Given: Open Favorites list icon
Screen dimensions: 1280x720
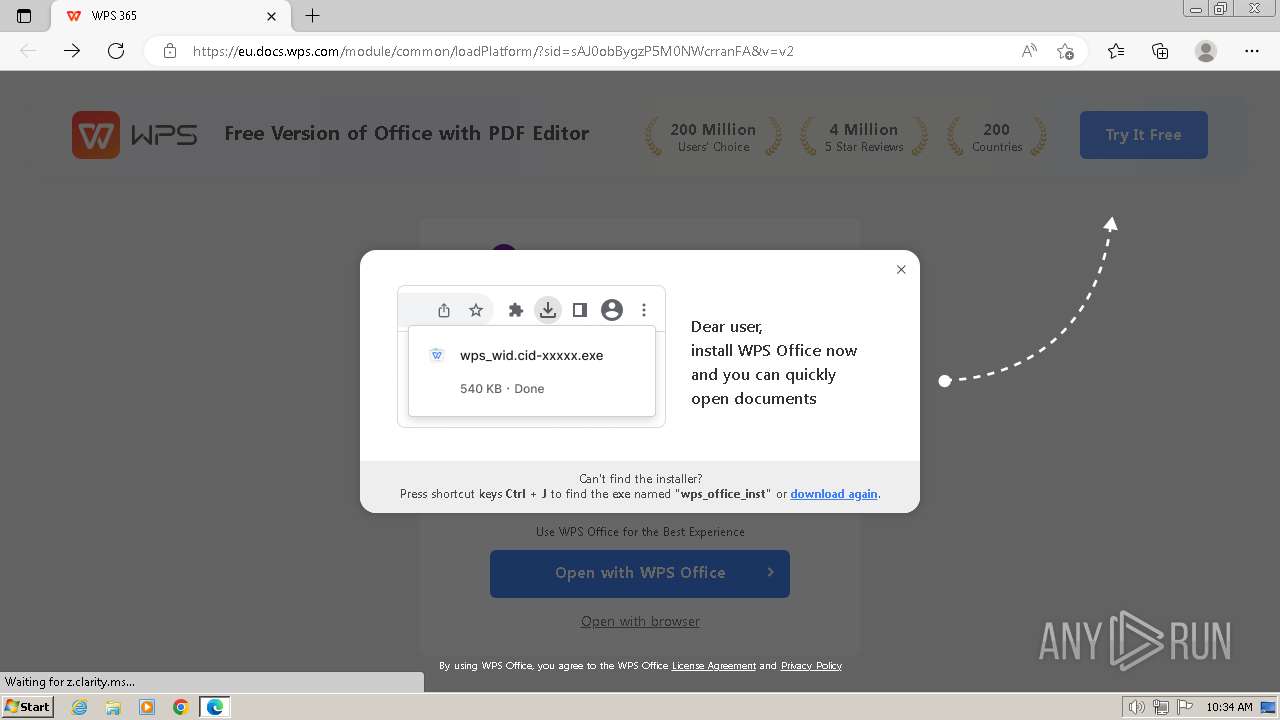Looking at the screenshot, I should tap(1116, 51).
